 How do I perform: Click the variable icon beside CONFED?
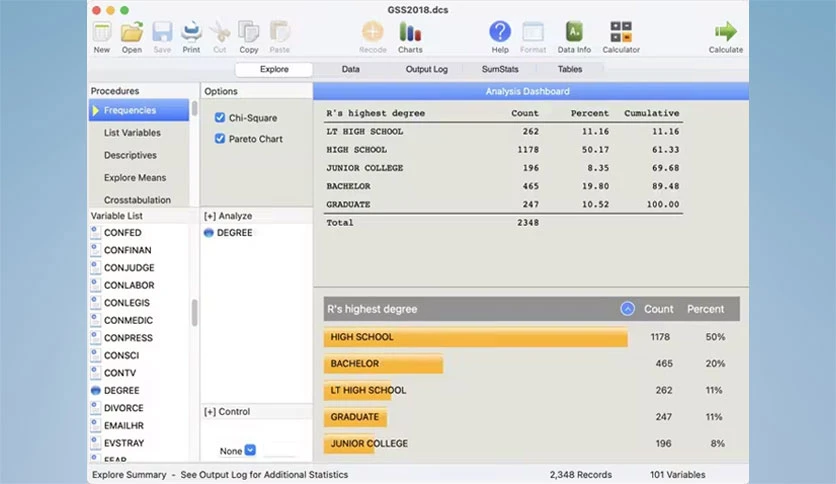click(95, 232)
